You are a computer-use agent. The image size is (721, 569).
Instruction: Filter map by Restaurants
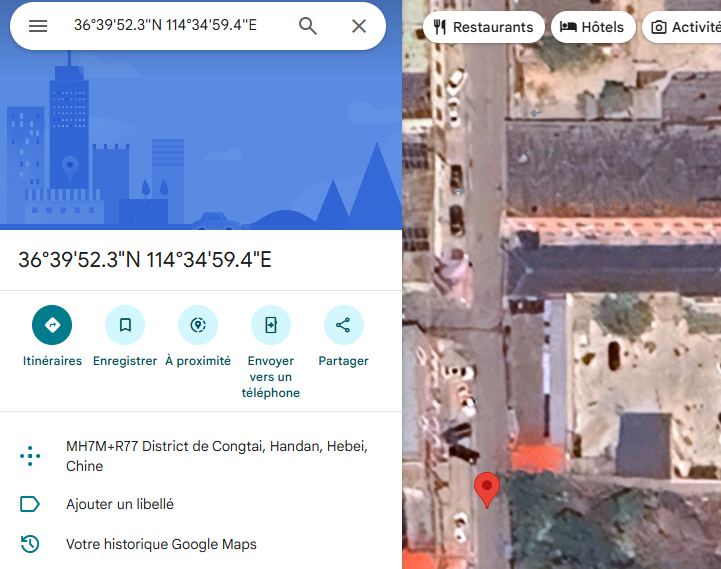(484, 27)
